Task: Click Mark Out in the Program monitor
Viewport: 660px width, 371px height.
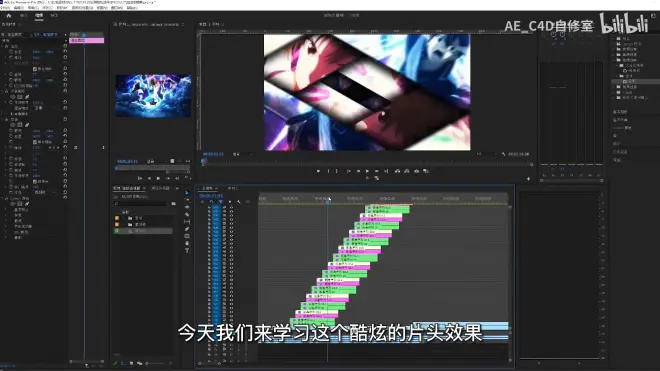Action: point(337,171)
